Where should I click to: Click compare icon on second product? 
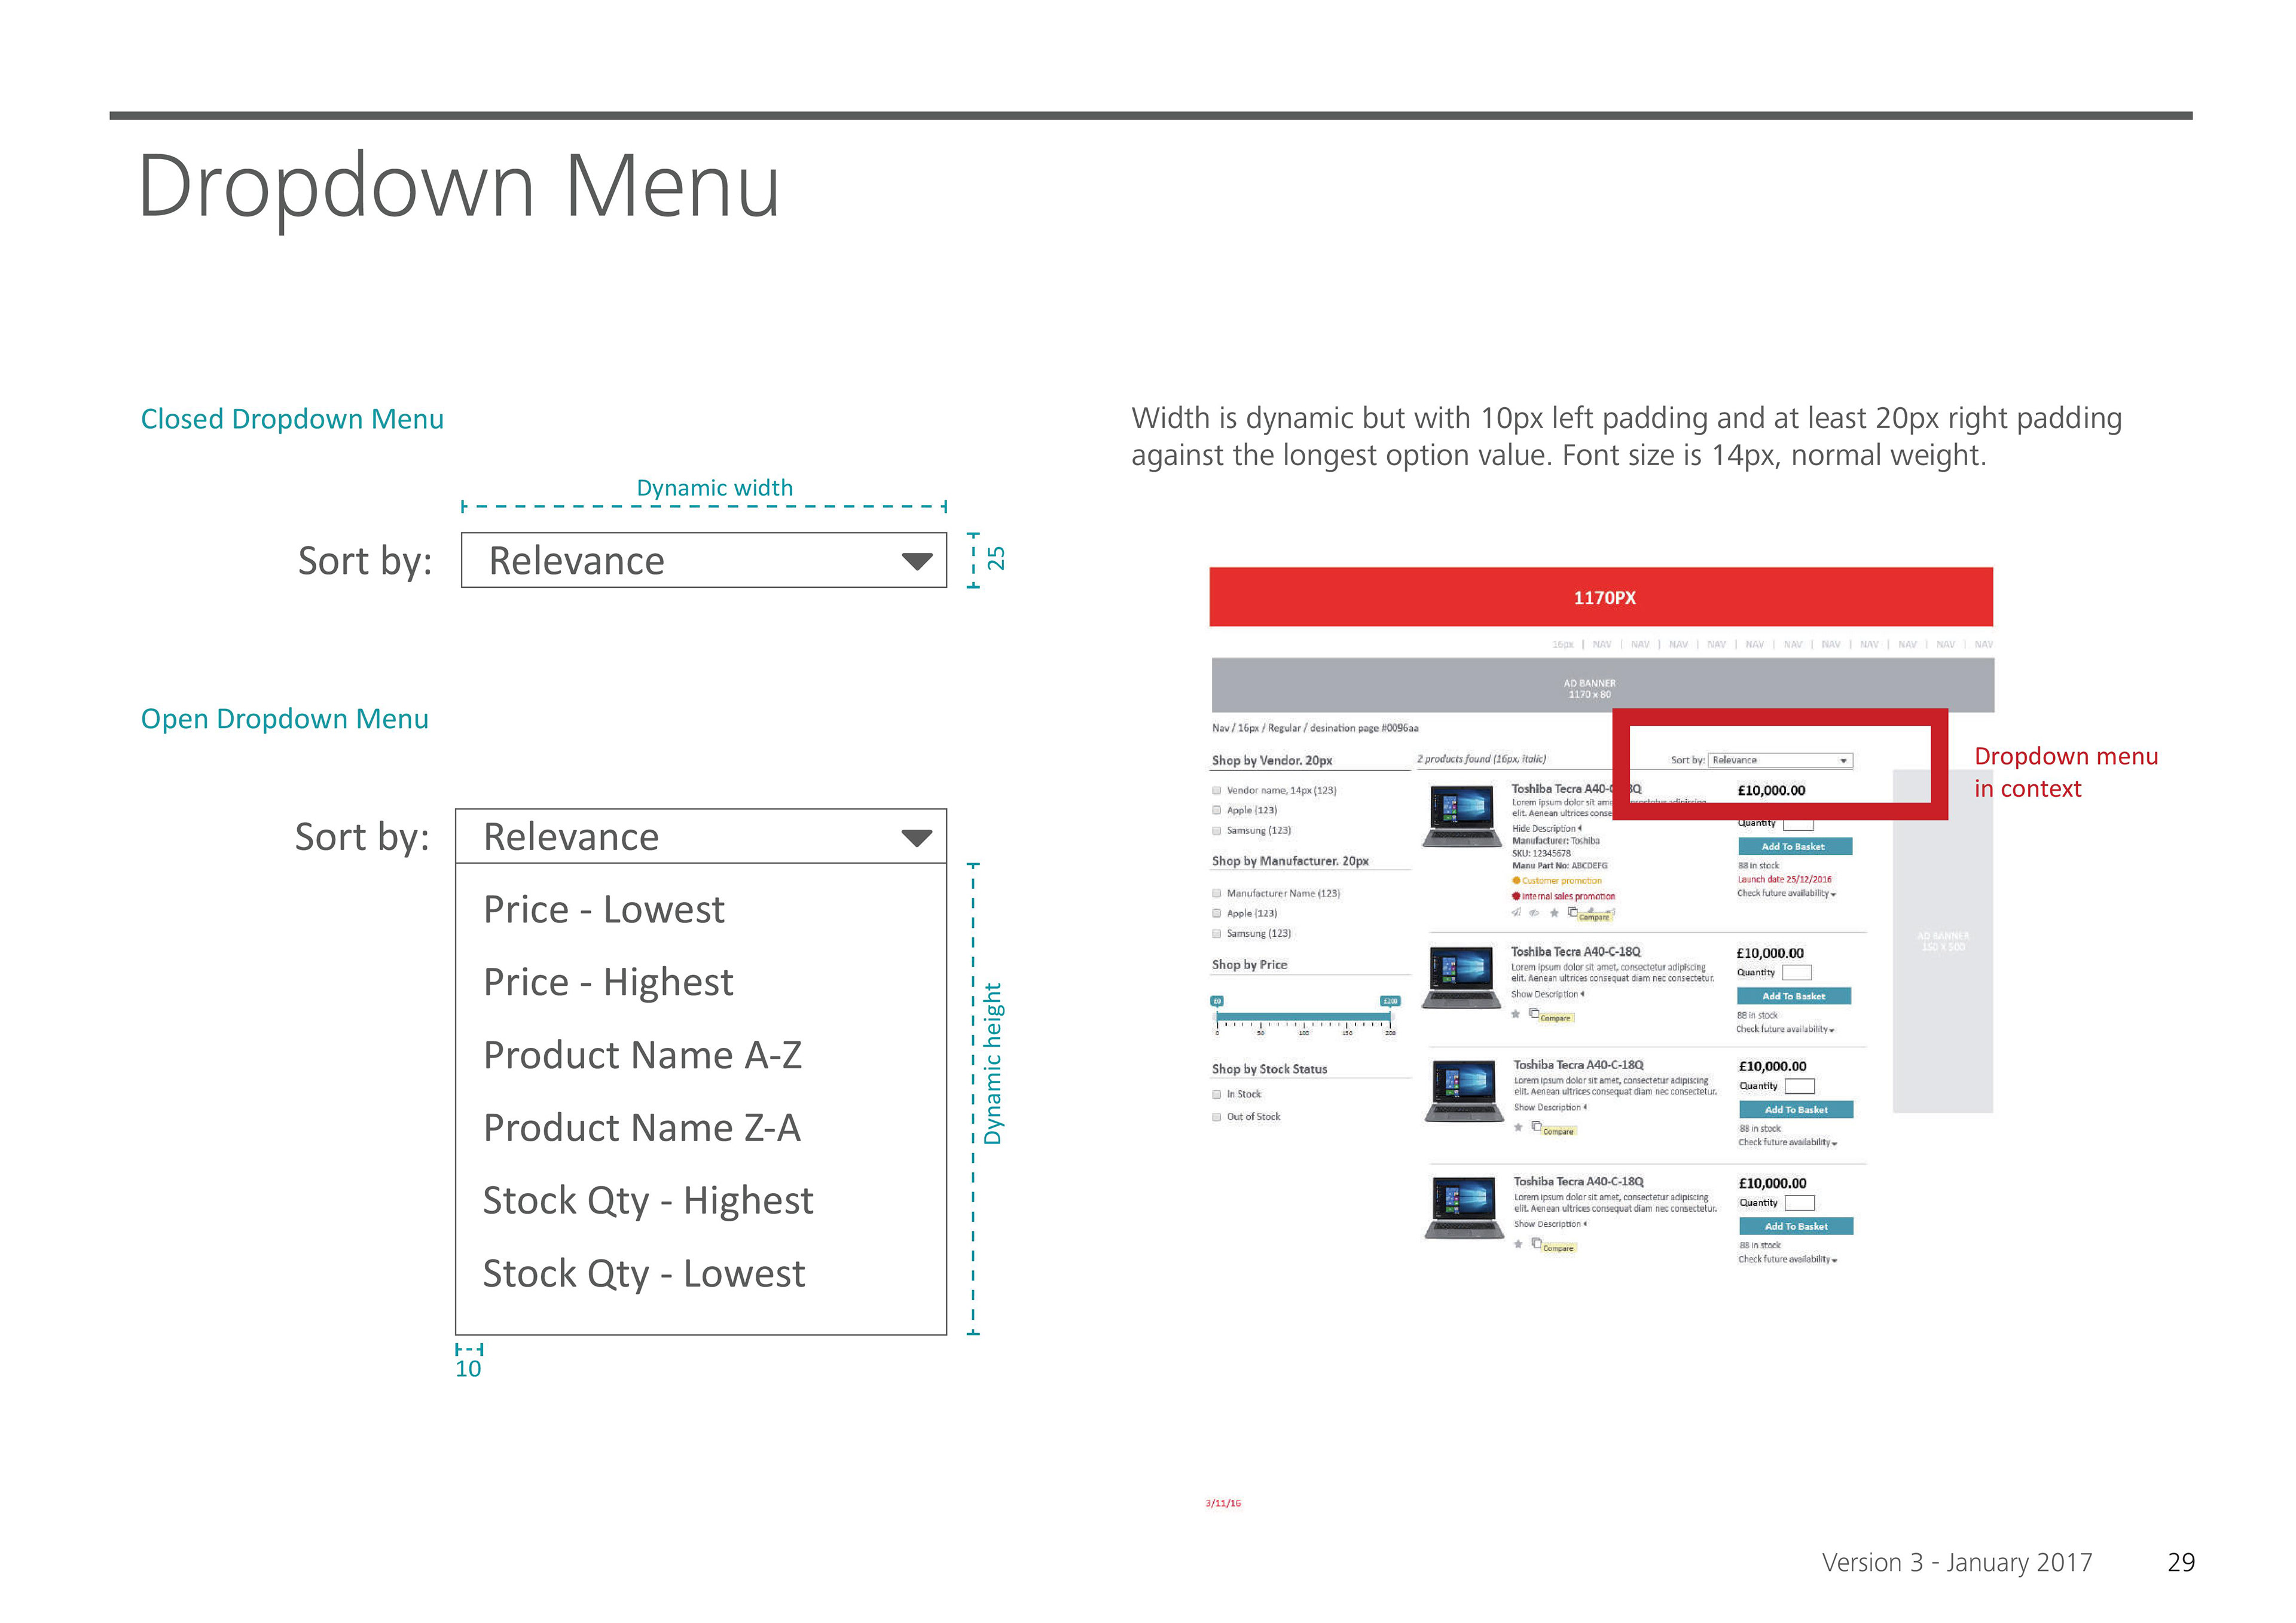click(1534, 1013)
